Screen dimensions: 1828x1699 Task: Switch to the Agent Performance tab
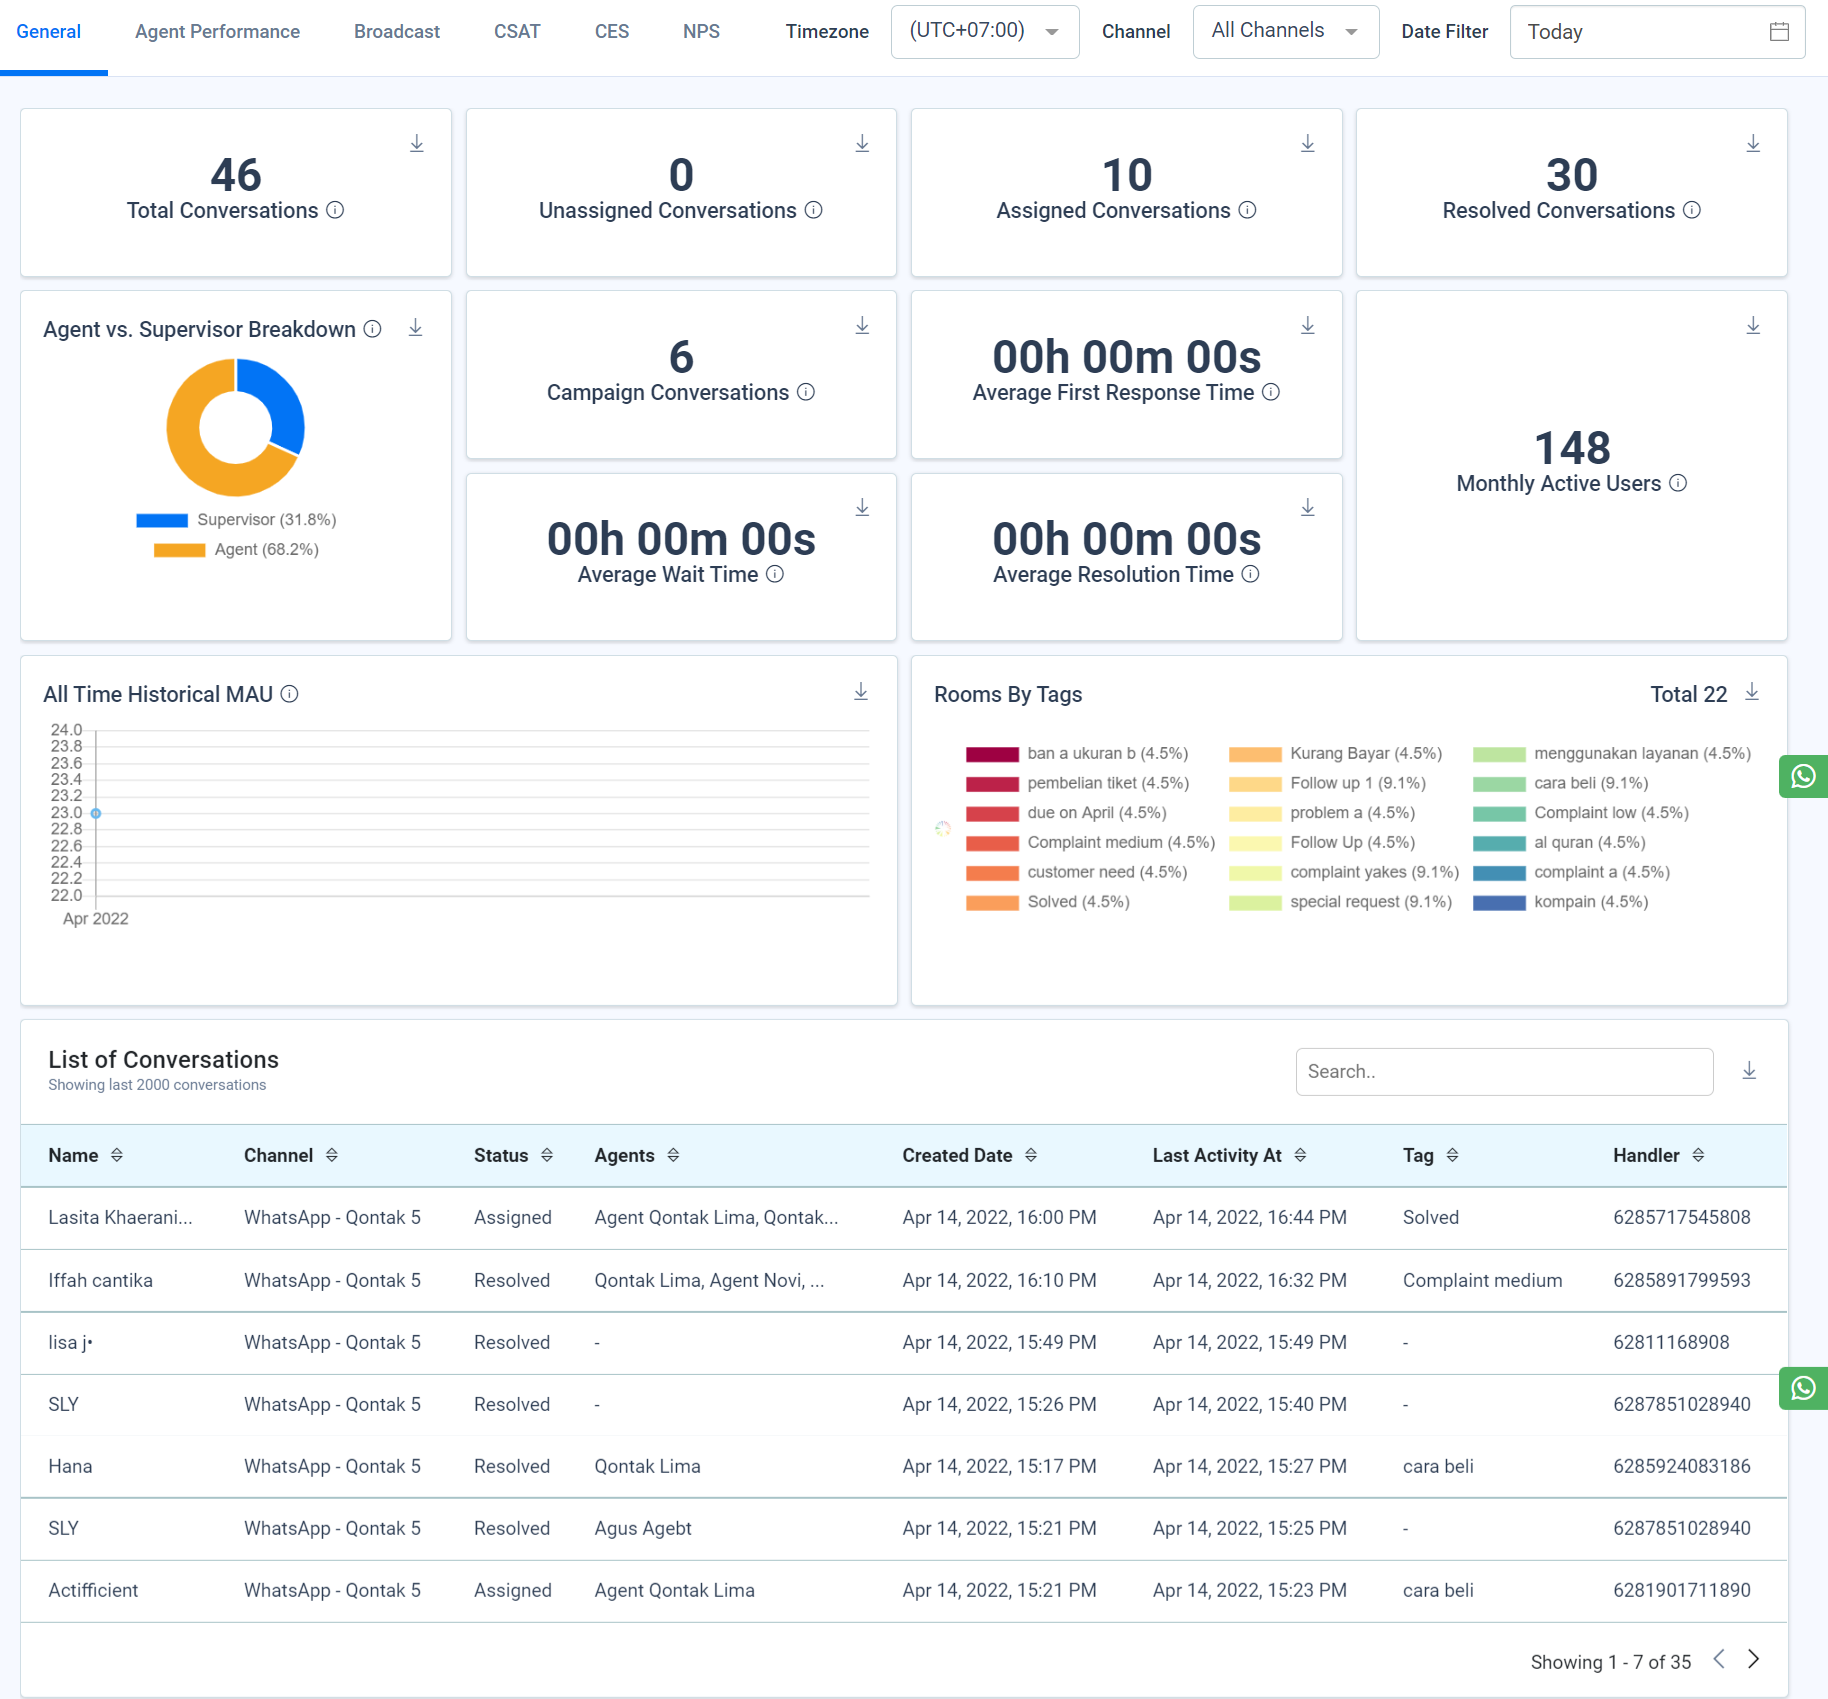[217, 31]
